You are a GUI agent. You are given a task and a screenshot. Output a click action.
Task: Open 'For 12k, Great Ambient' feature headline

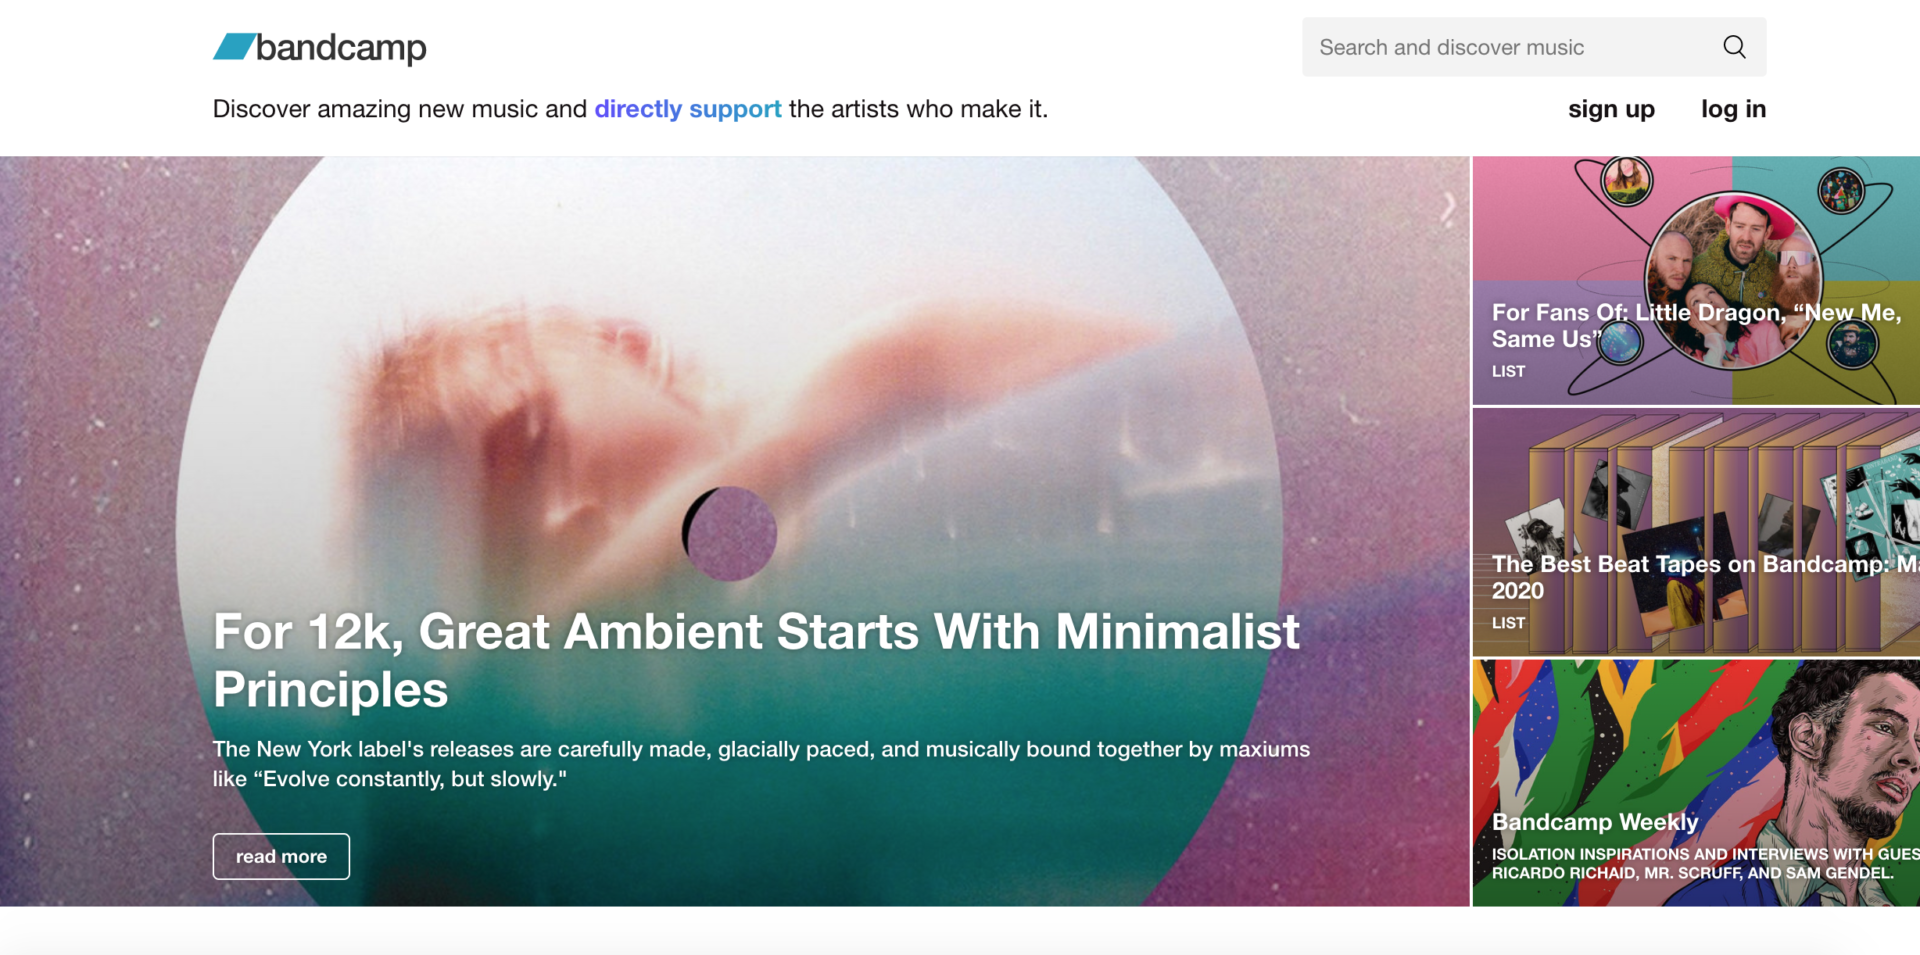click(x=756, y=660)
